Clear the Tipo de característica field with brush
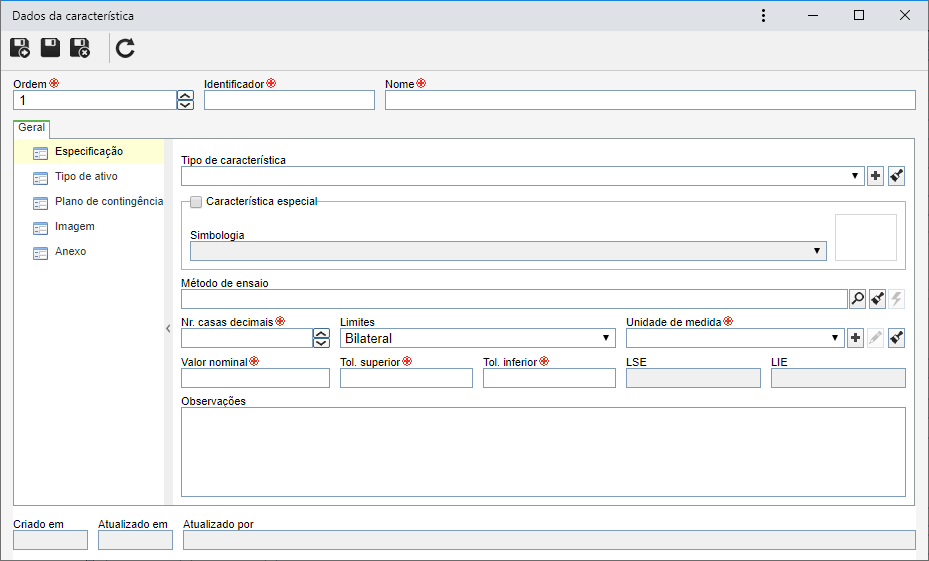Image resolution: width=929 pixels, height=561 pixels. 896,176
